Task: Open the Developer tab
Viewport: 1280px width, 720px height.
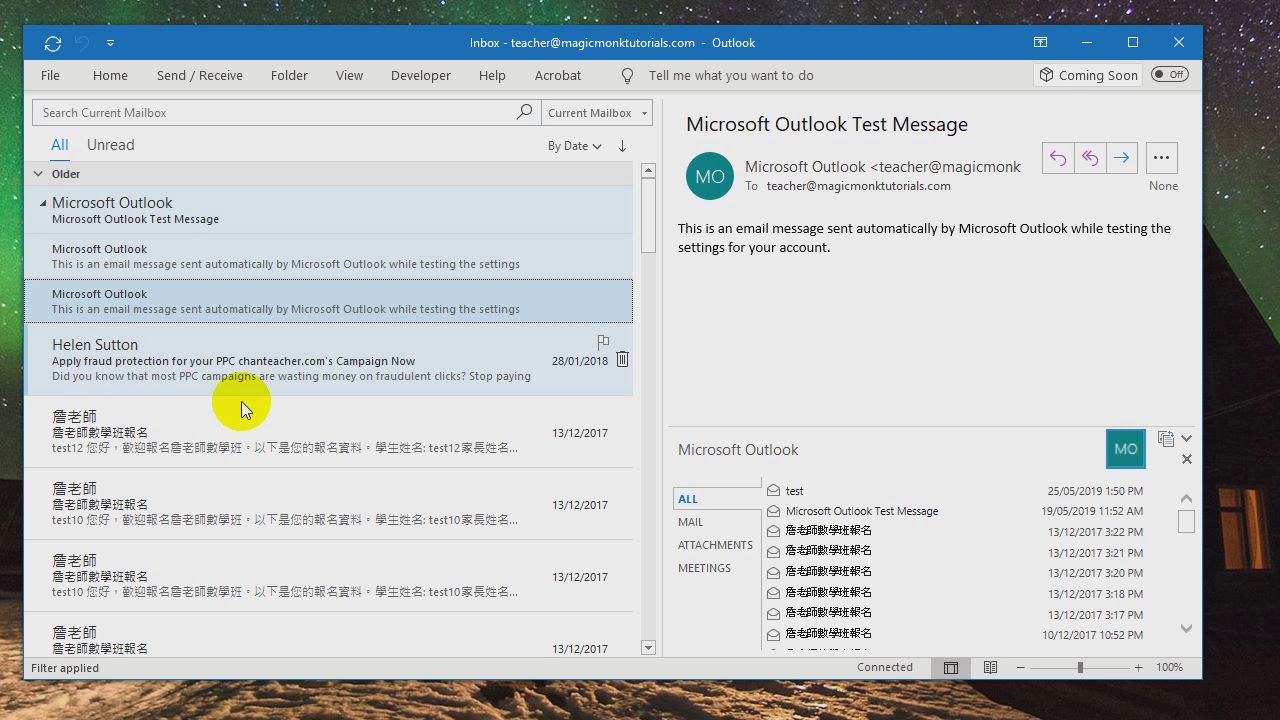Action: point(420,75)
